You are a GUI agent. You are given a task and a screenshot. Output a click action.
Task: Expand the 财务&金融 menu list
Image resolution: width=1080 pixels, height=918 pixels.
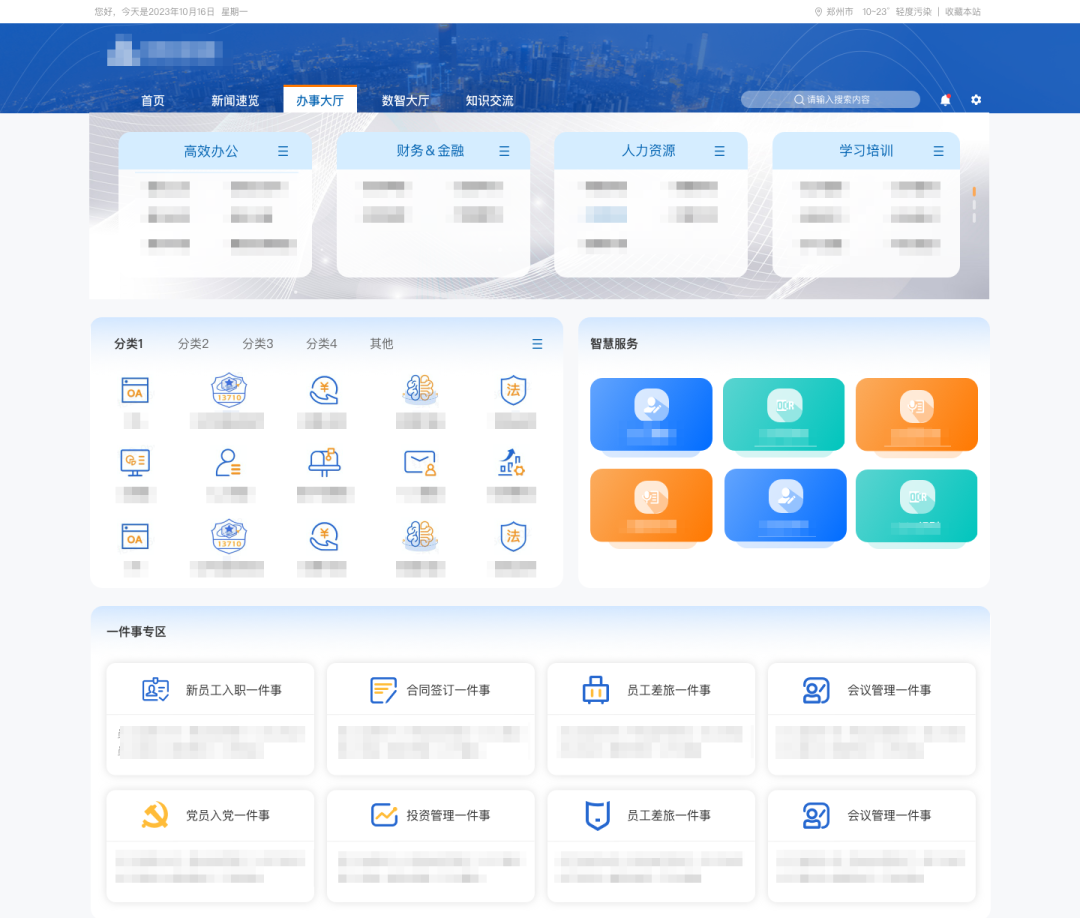point(504,151)
